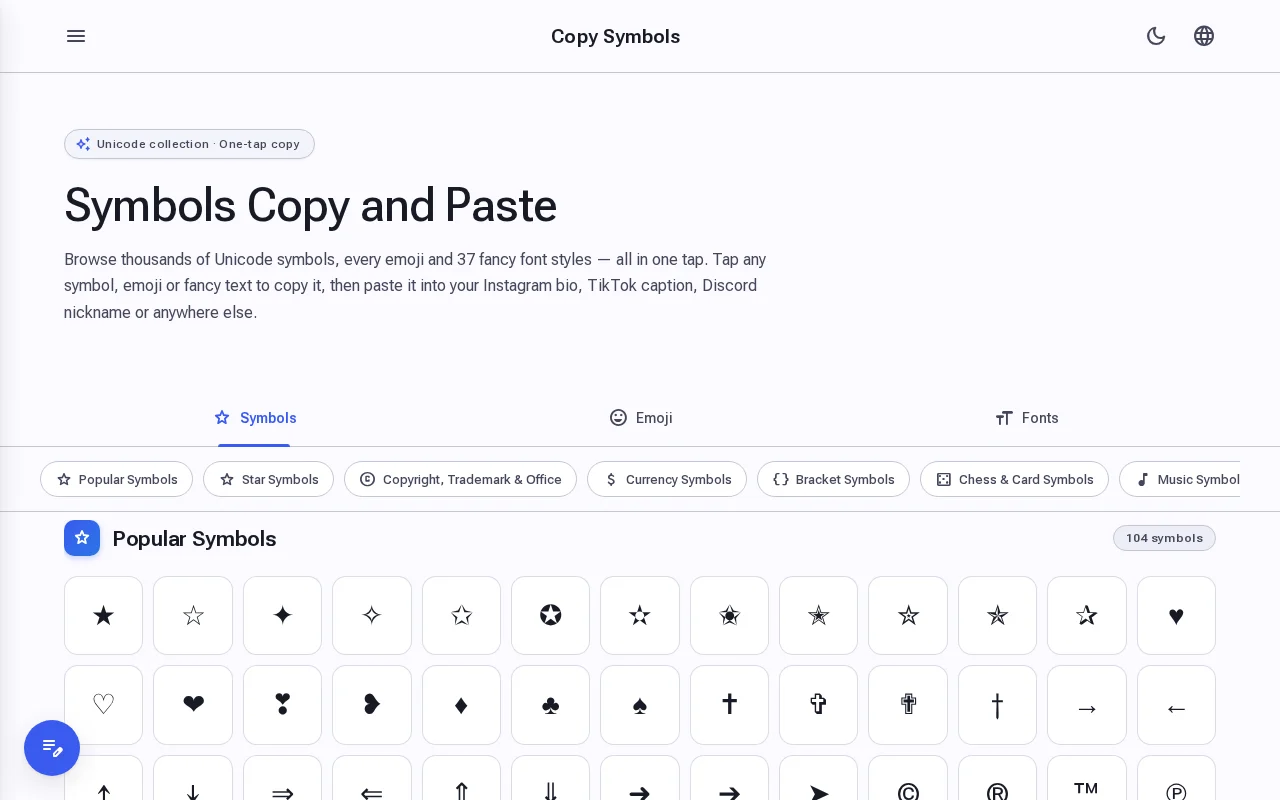Copy the leftwards double arrow symbol
Viewport: 1280px width, 800px height.
(372, 778)
